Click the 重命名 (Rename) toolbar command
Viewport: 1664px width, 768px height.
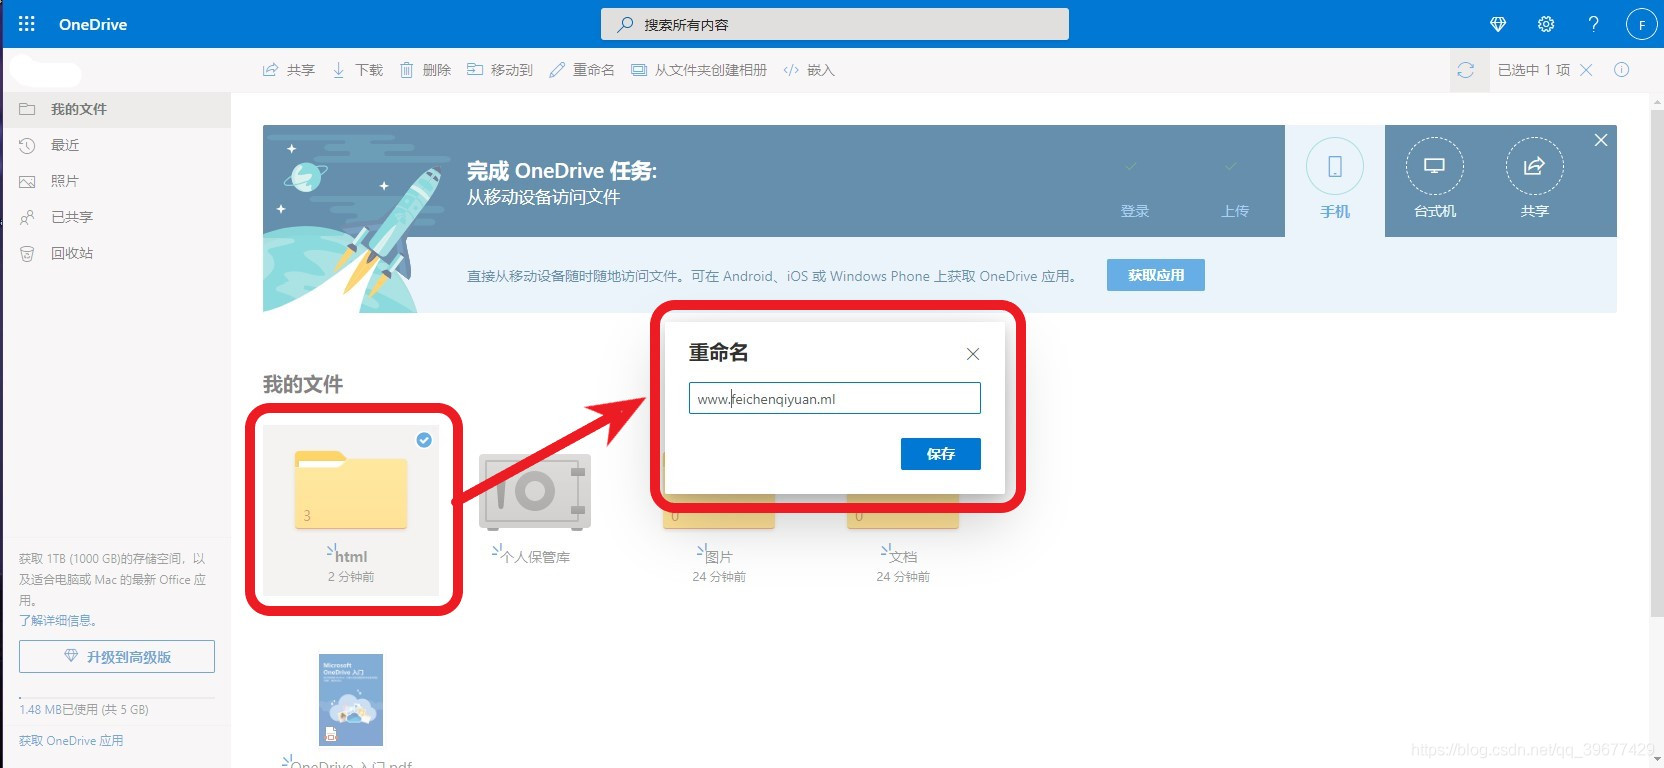pyautogui.click(x=581, y=70)
